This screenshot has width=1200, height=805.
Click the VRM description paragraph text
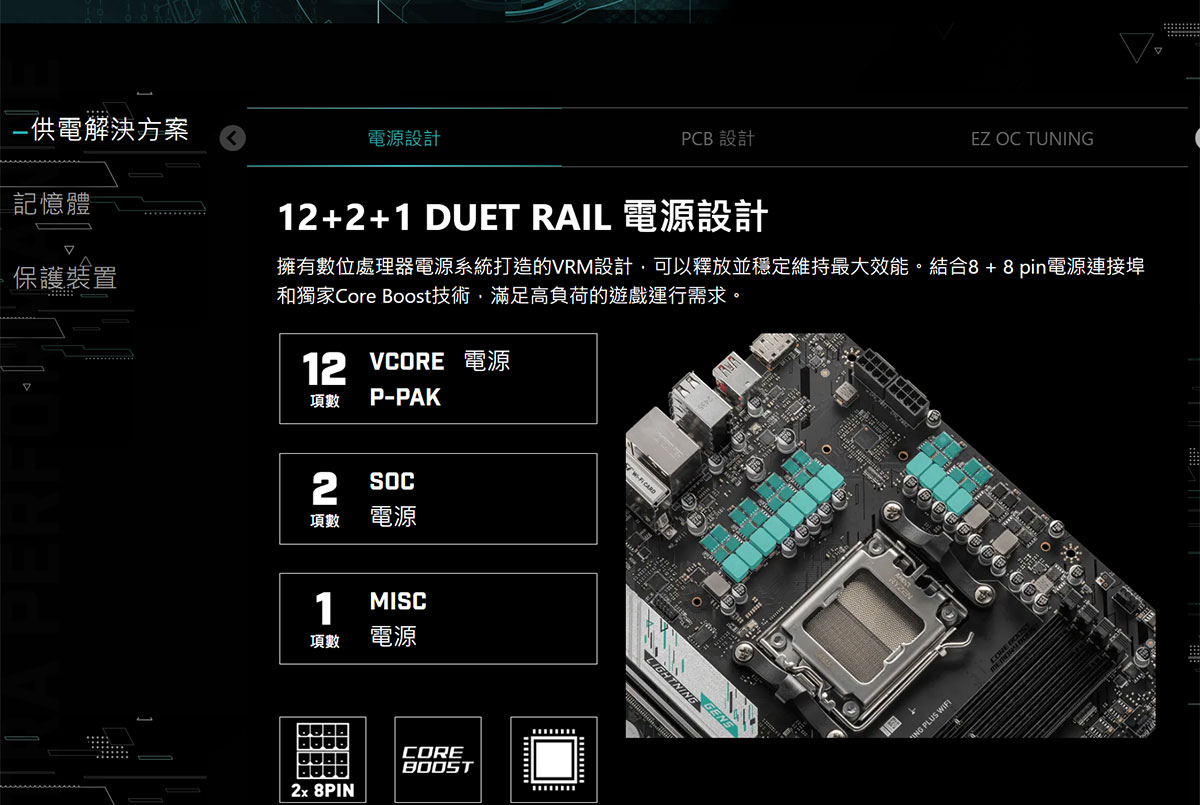(x=711, y=282)
